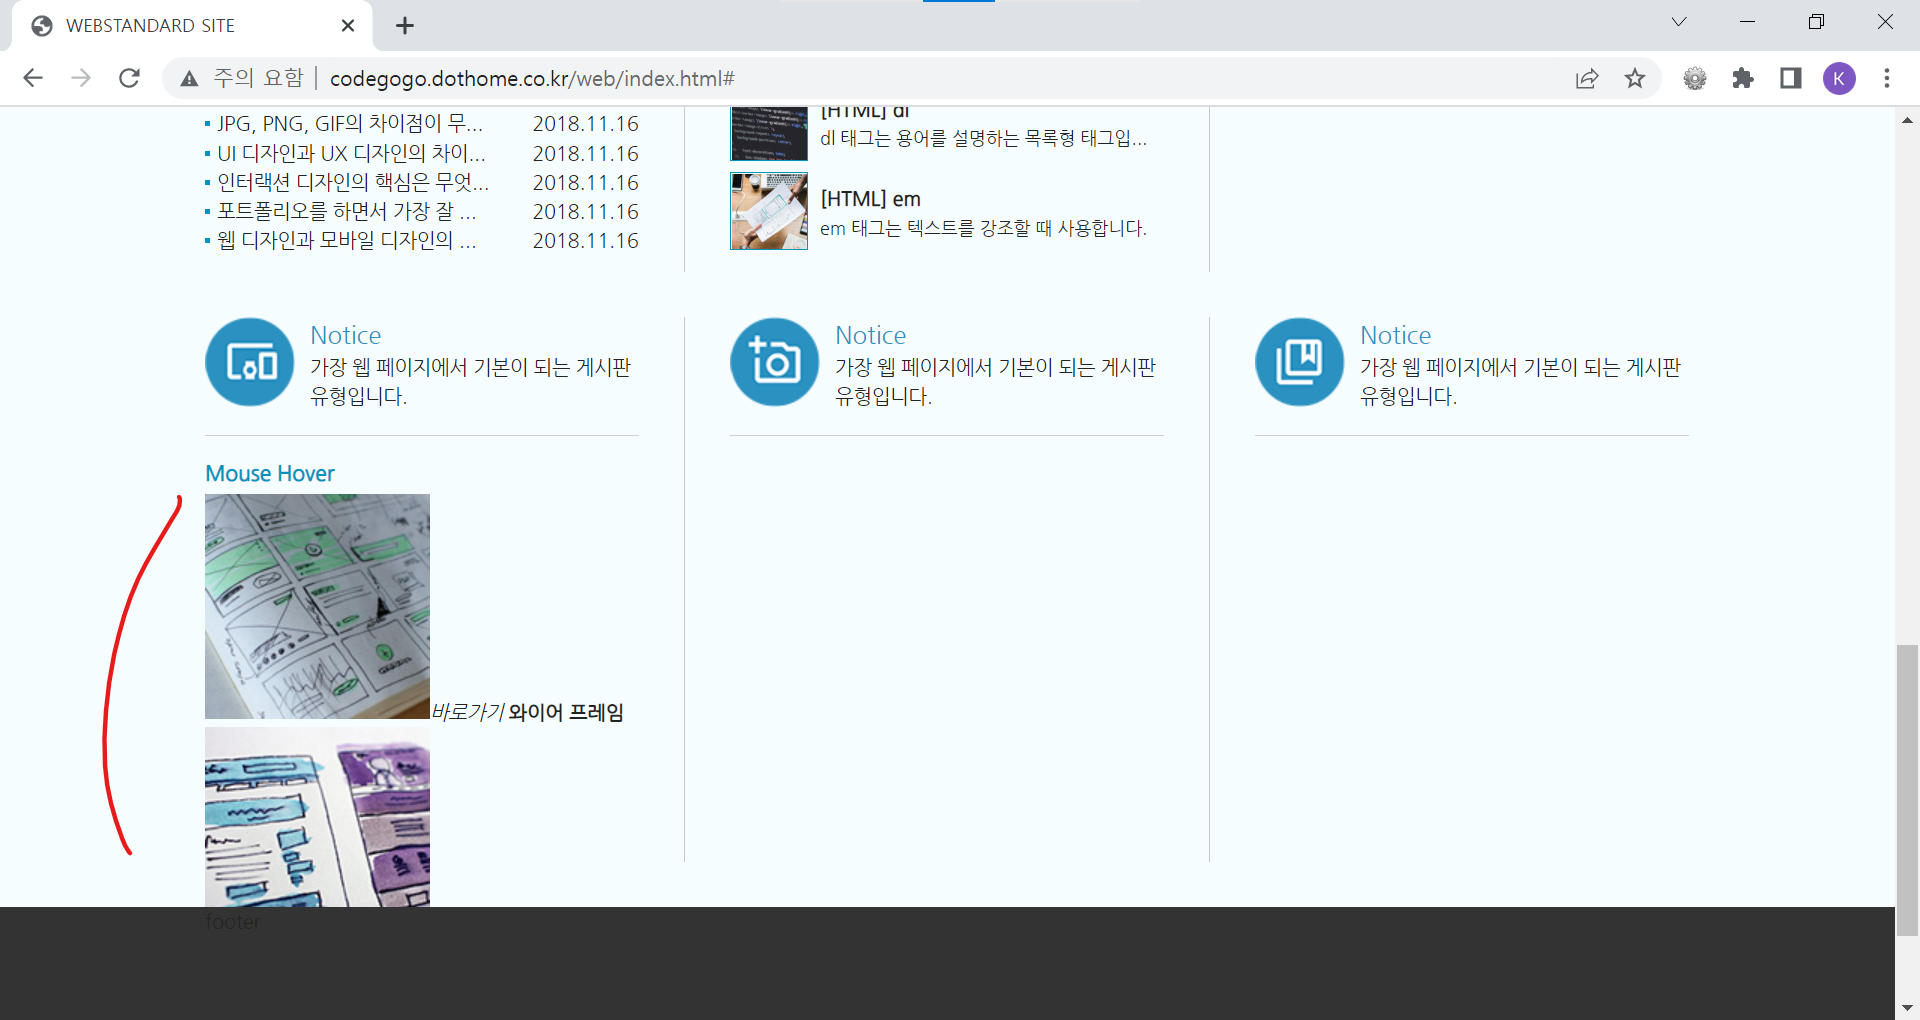The height and width of the screenshot is (1020, 1920).
Task: Open the UI 디자인과 UX 디자인 article
Action: coord(351,153)
